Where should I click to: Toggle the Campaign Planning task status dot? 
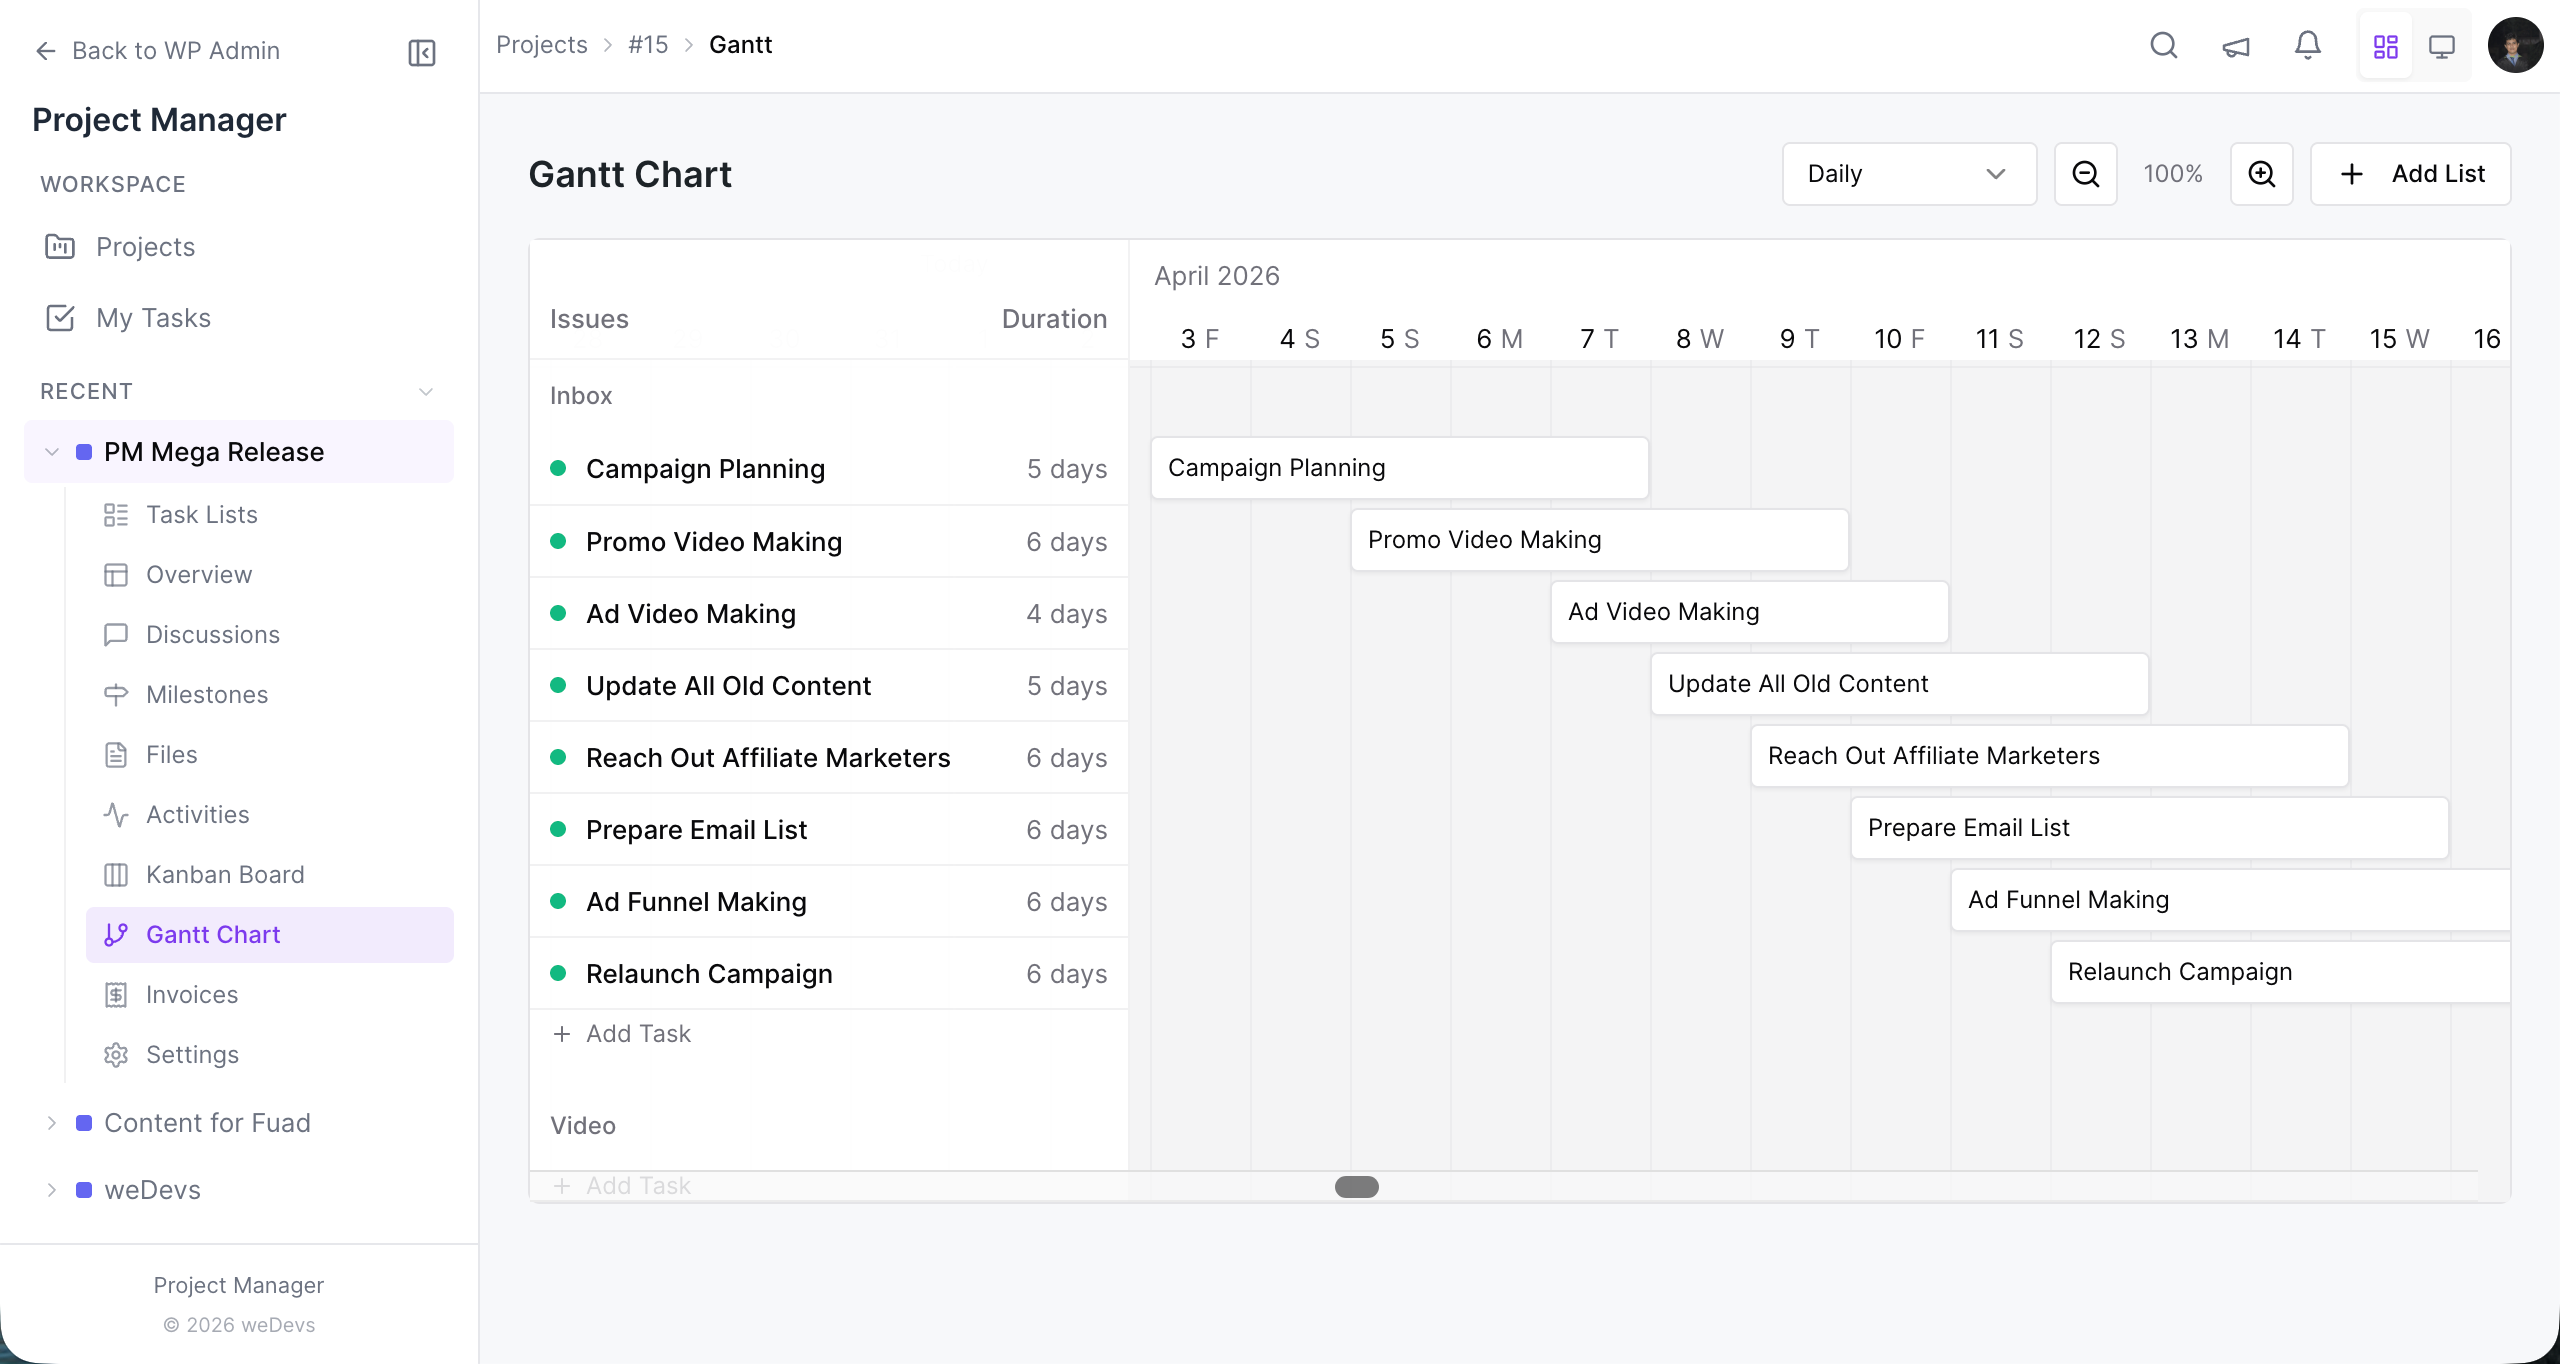coord(558,468)
